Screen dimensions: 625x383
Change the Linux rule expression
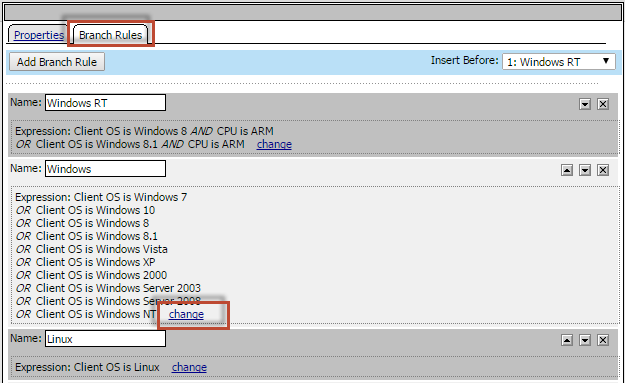click(189, 367)
